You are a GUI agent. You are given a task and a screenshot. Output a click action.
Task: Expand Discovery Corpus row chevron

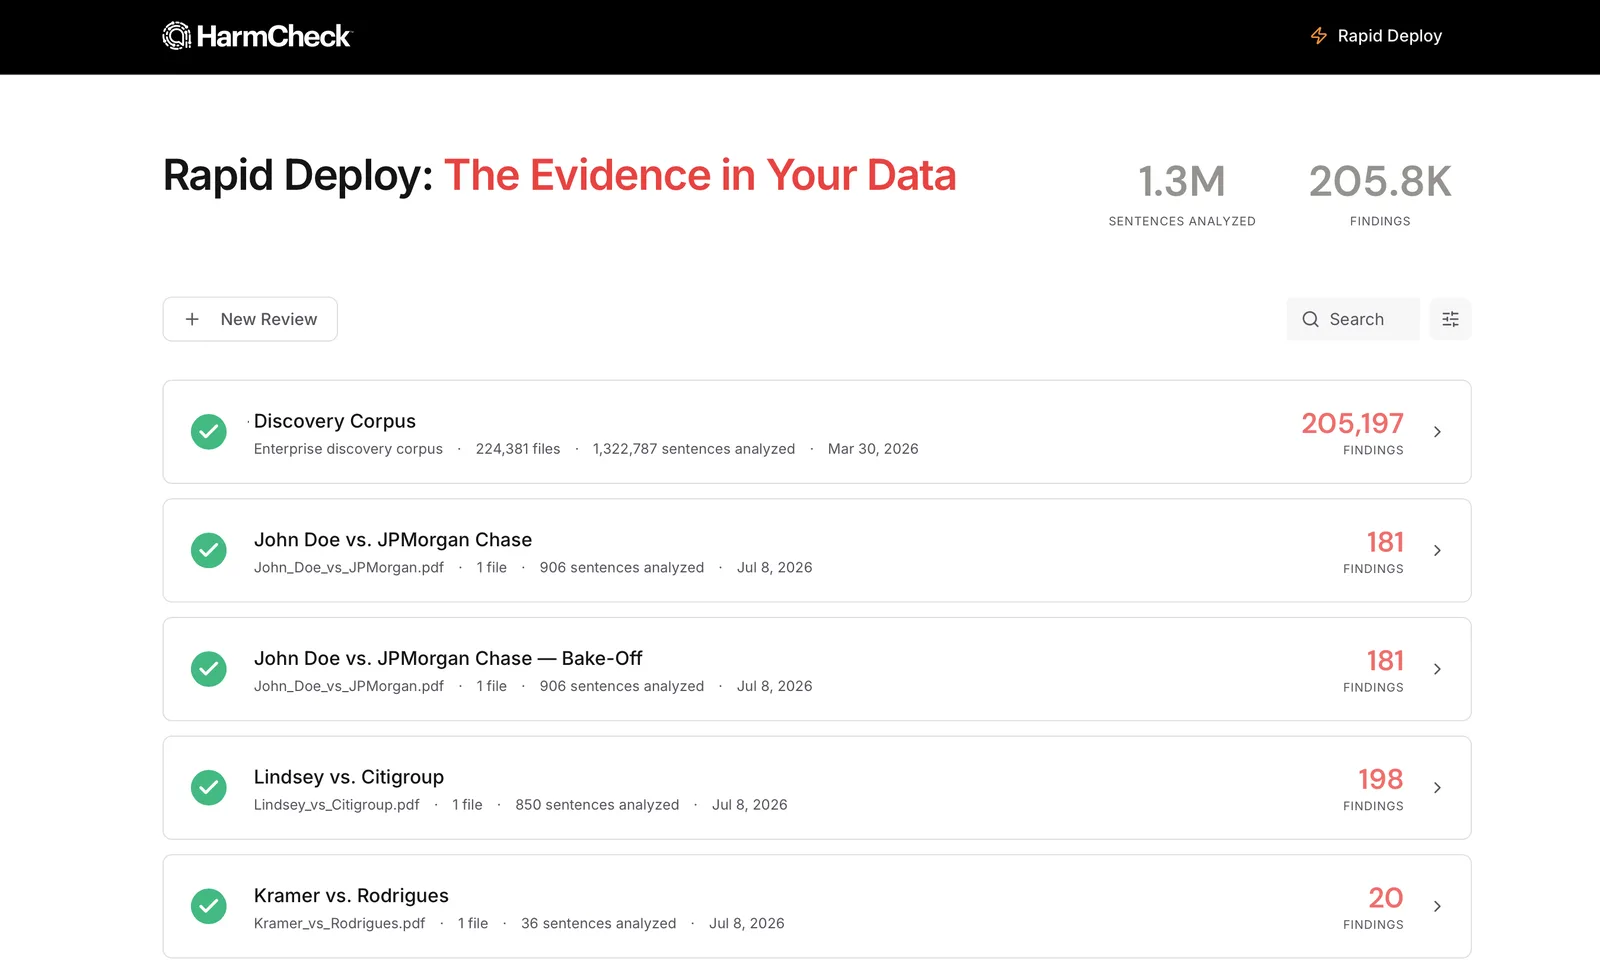(1437, 432)
